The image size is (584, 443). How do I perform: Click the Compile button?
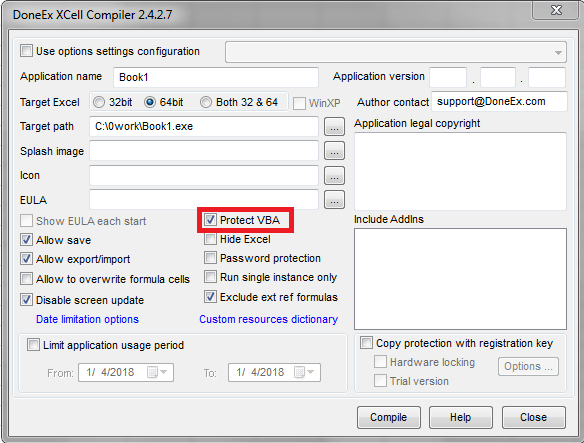(388, 417)
